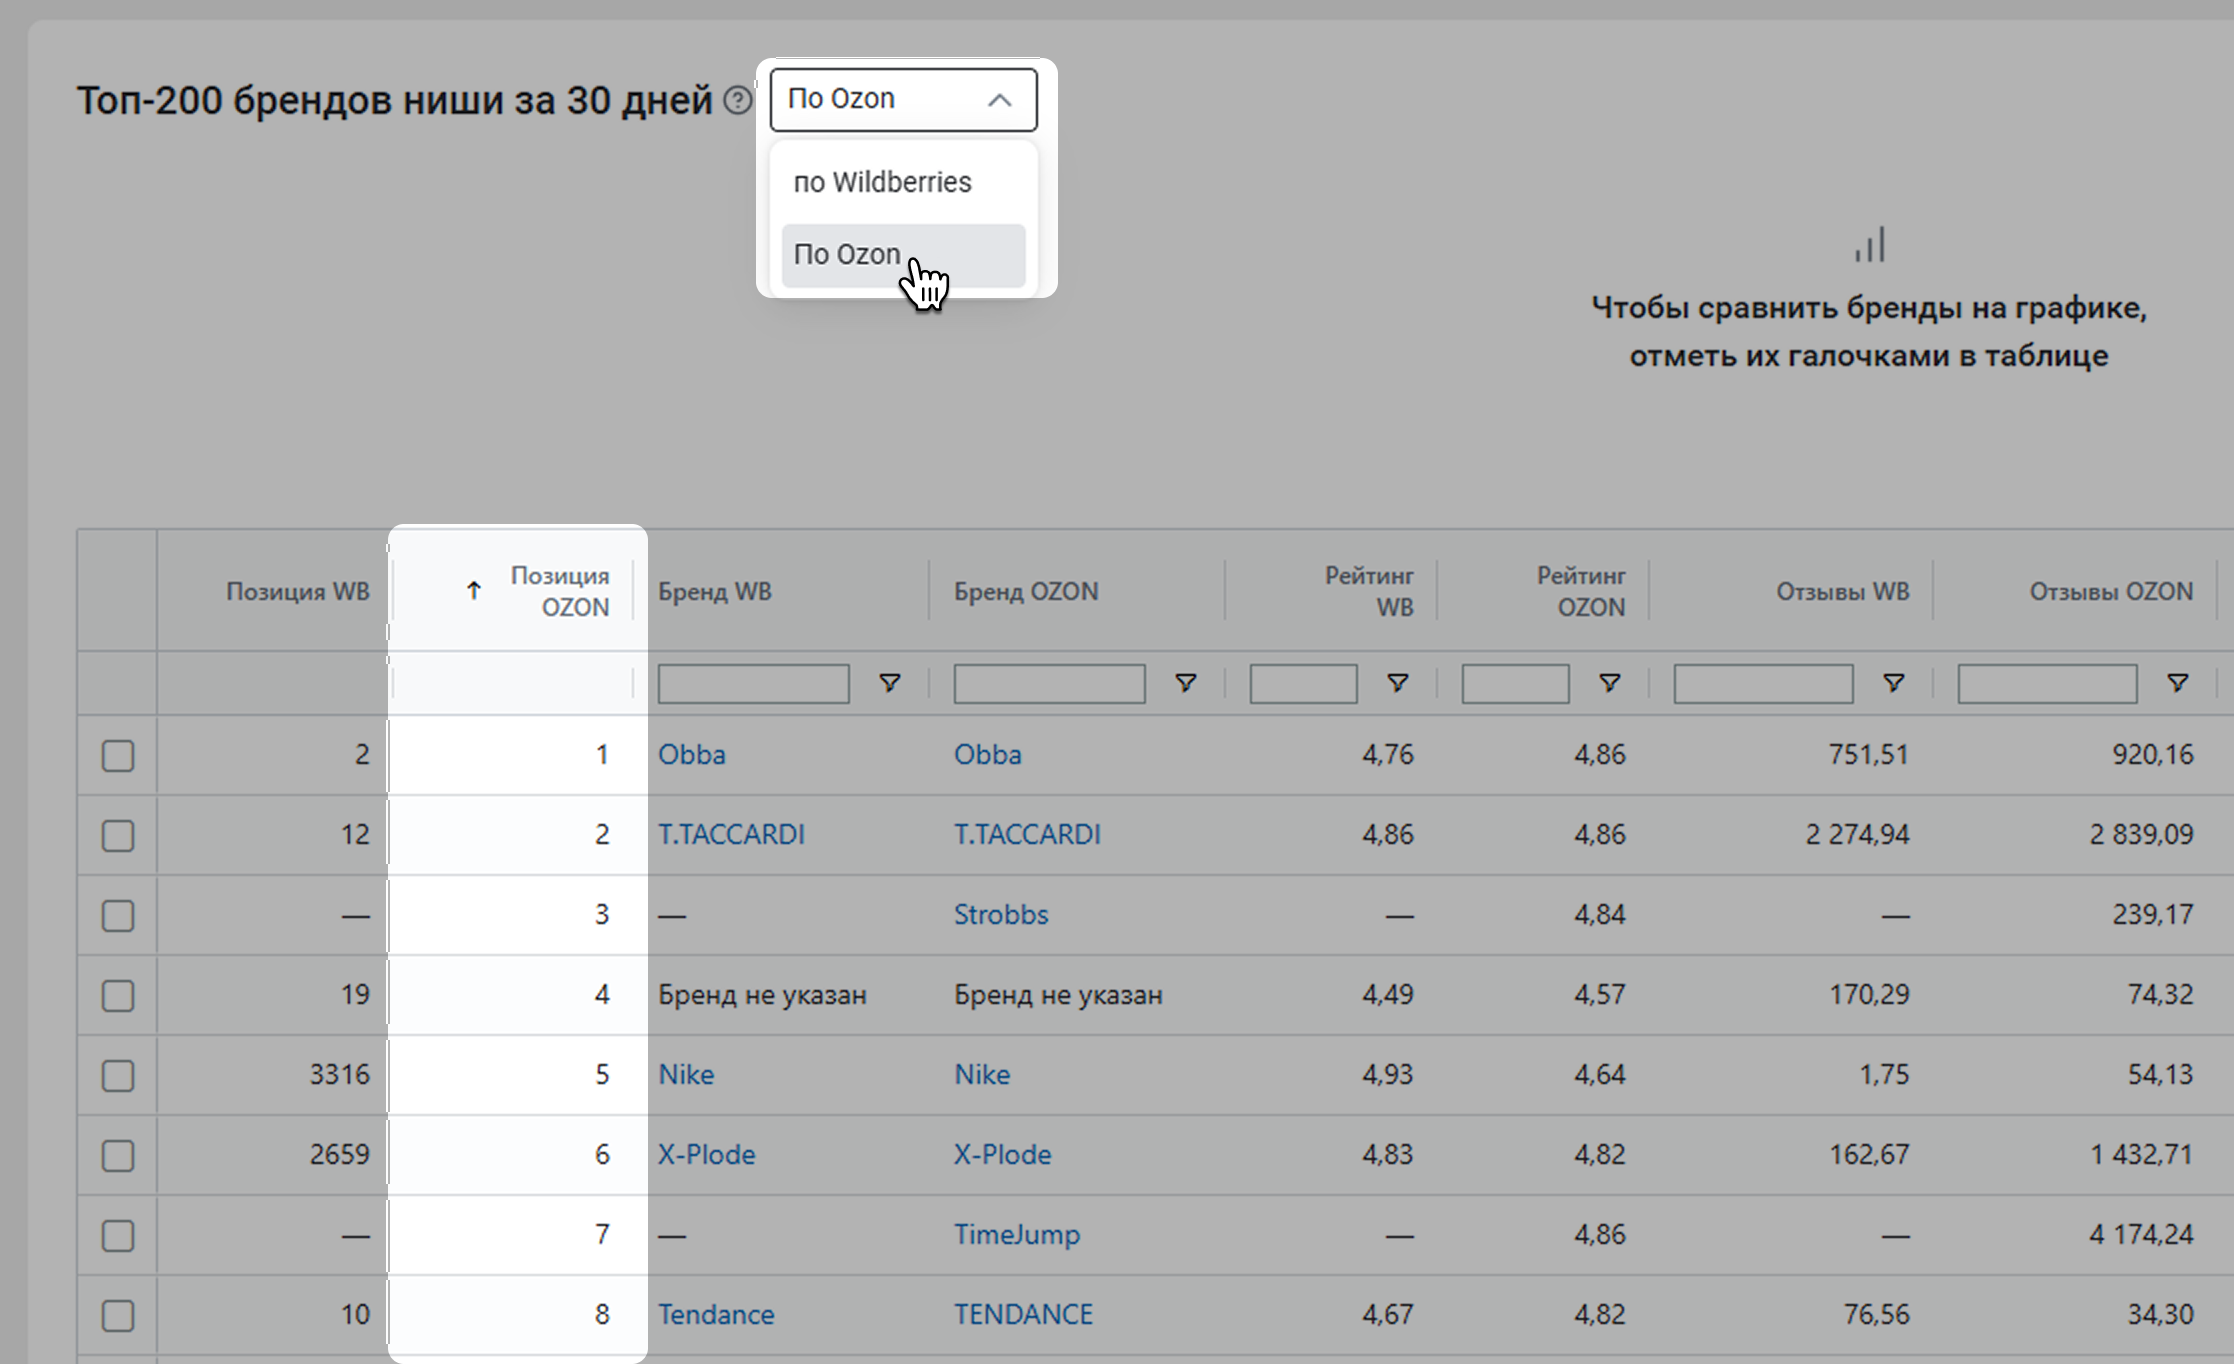Click the bar chart placeholder icon
The width and height of the screenshot is (2234, 1364).
[1869, 245]
